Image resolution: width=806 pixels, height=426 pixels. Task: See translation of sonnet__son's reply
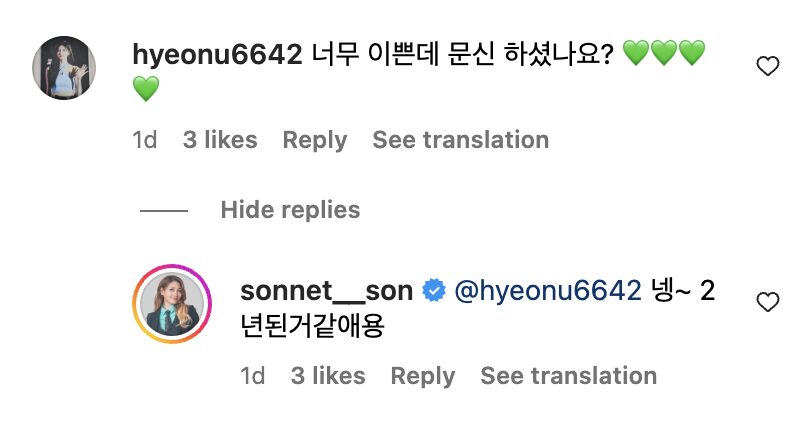click(x=568, y=376)
